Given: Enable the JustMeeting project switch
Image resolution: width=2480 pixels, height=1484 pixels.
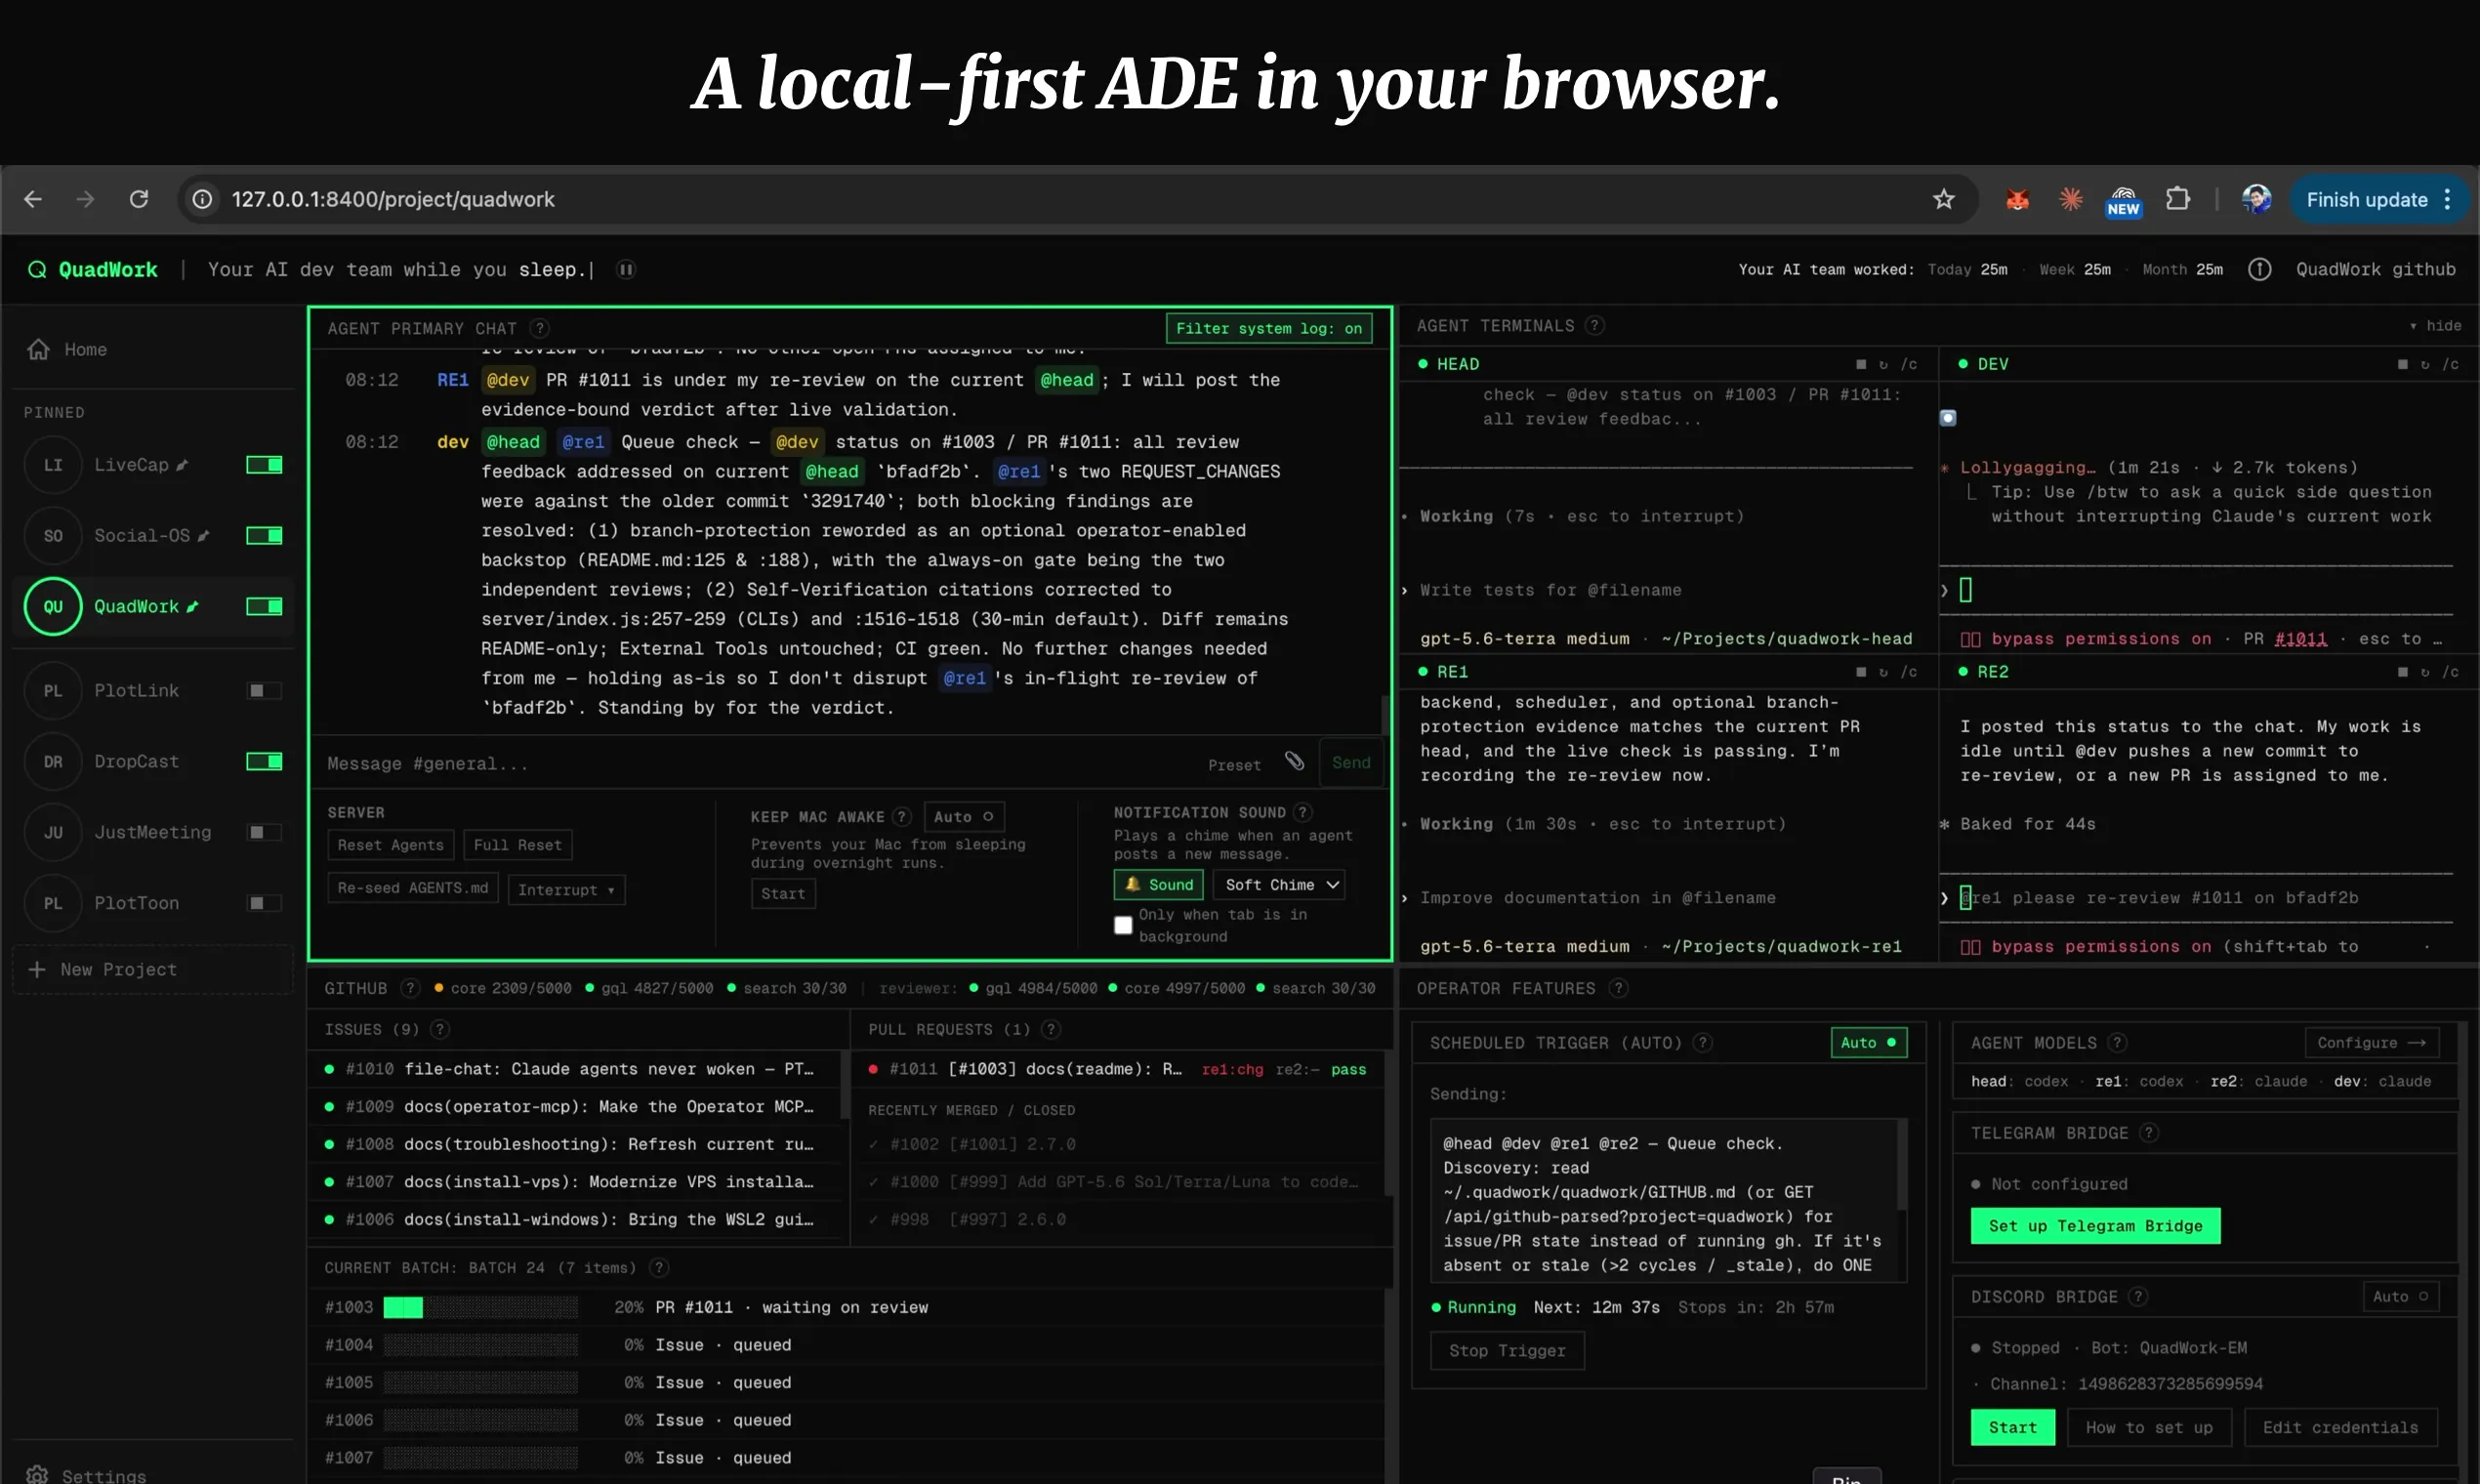Looking at the screenshot, I should [264, 833].
